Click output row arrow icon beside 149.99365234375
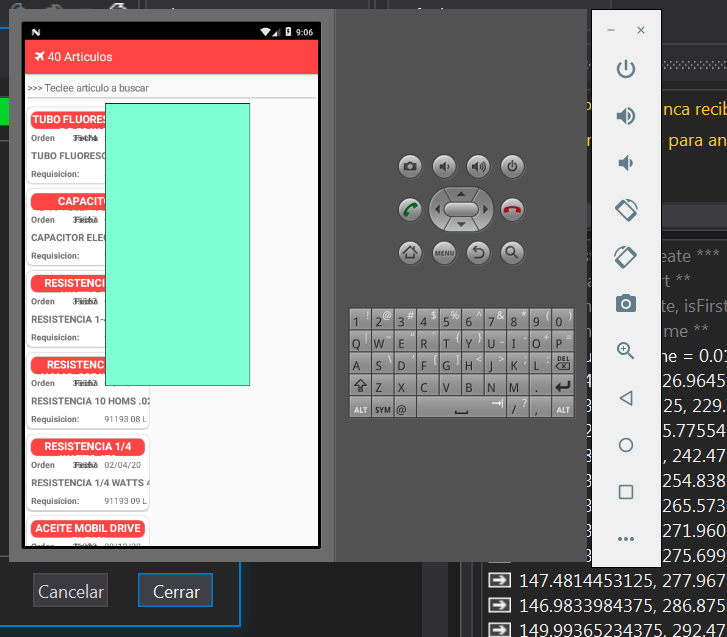 click(500, 630)
